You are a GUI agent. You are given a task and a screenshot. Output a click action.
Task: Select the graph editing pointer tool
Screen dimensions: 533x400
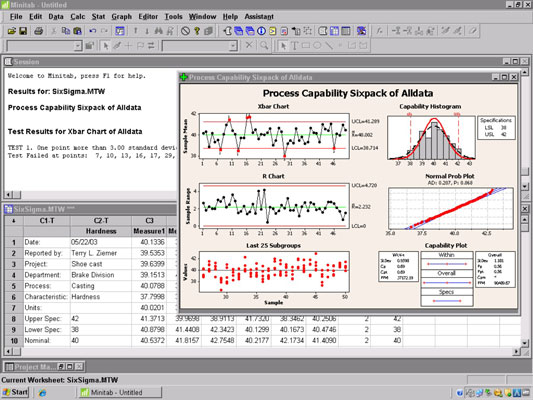[283, 46]
